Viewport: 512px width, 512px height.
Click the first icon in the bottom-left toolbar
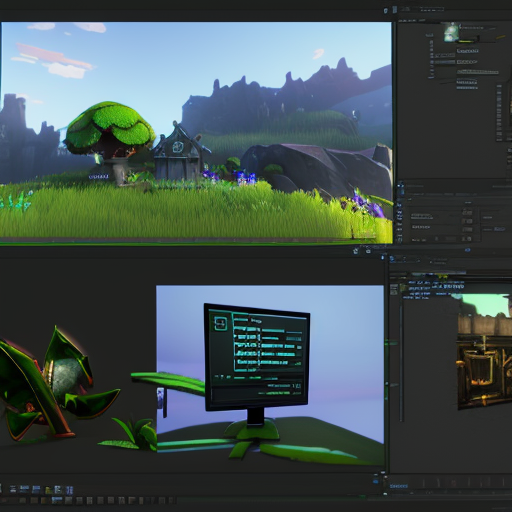[13, 489]
